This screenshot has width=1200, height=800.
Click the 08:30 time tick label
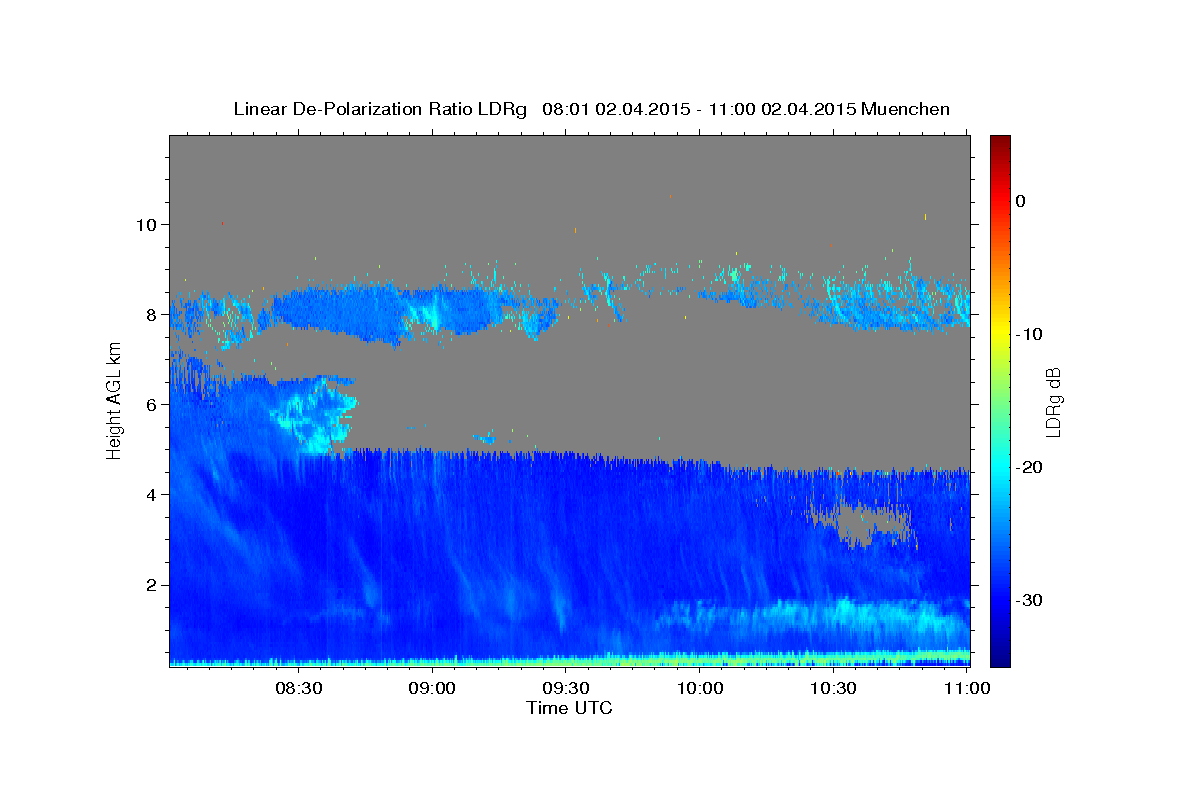point(298,688)
